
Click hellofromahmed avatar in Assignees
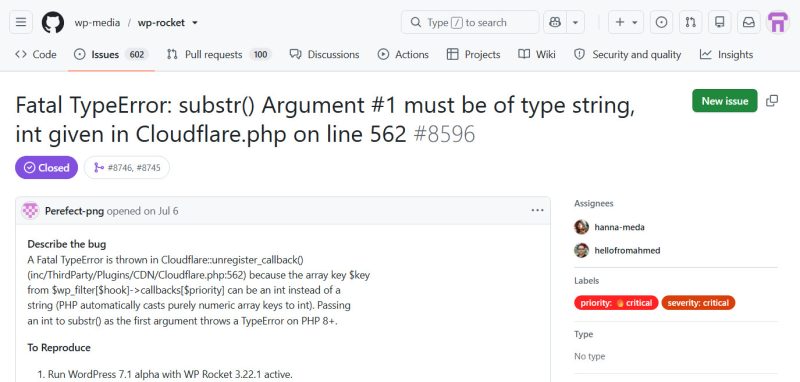click(581, 250)
